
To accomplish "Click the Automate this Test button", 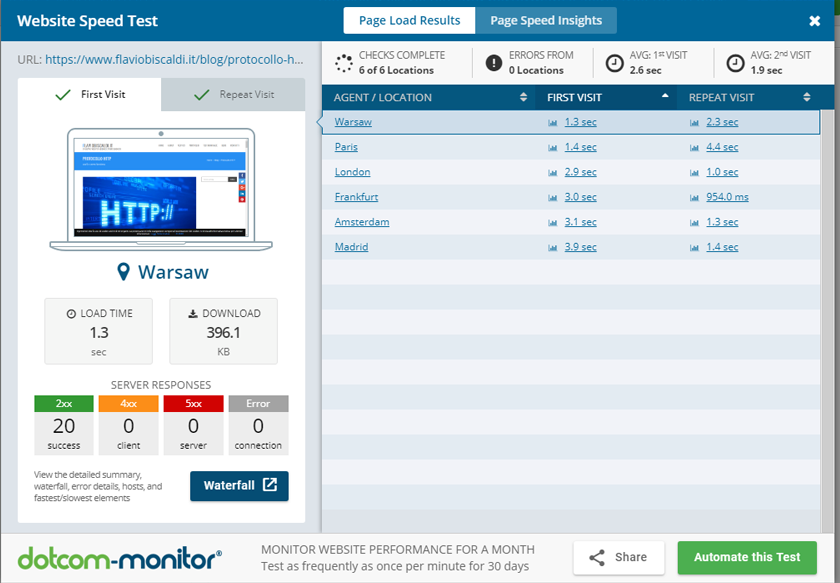I will pyautogui.click(x=747, y=558).
